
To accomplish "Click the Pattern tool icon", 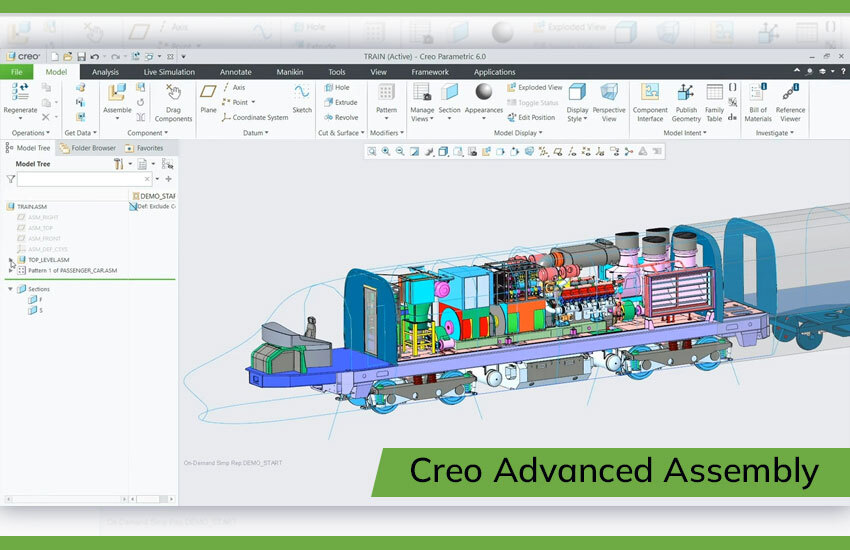I will [x=386, y=92].
